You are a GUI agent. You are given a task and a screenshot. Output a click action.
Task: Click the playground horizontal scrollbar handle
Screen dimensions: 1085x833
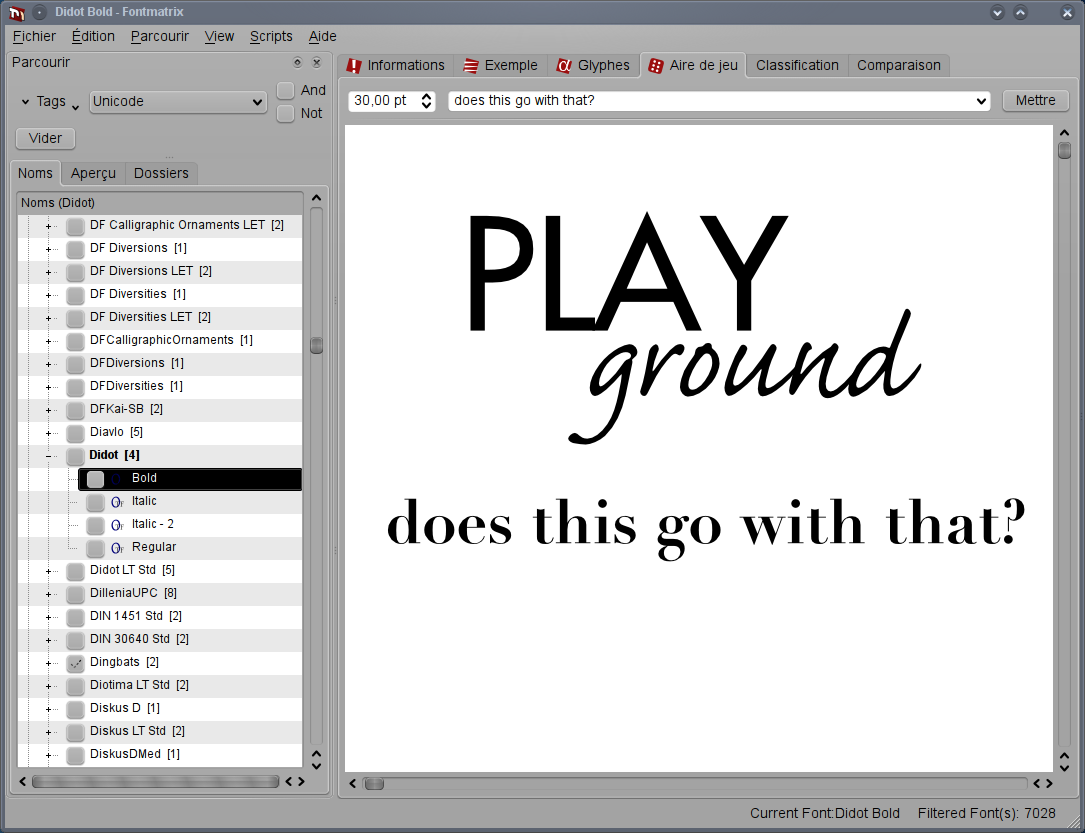point(374,784)
